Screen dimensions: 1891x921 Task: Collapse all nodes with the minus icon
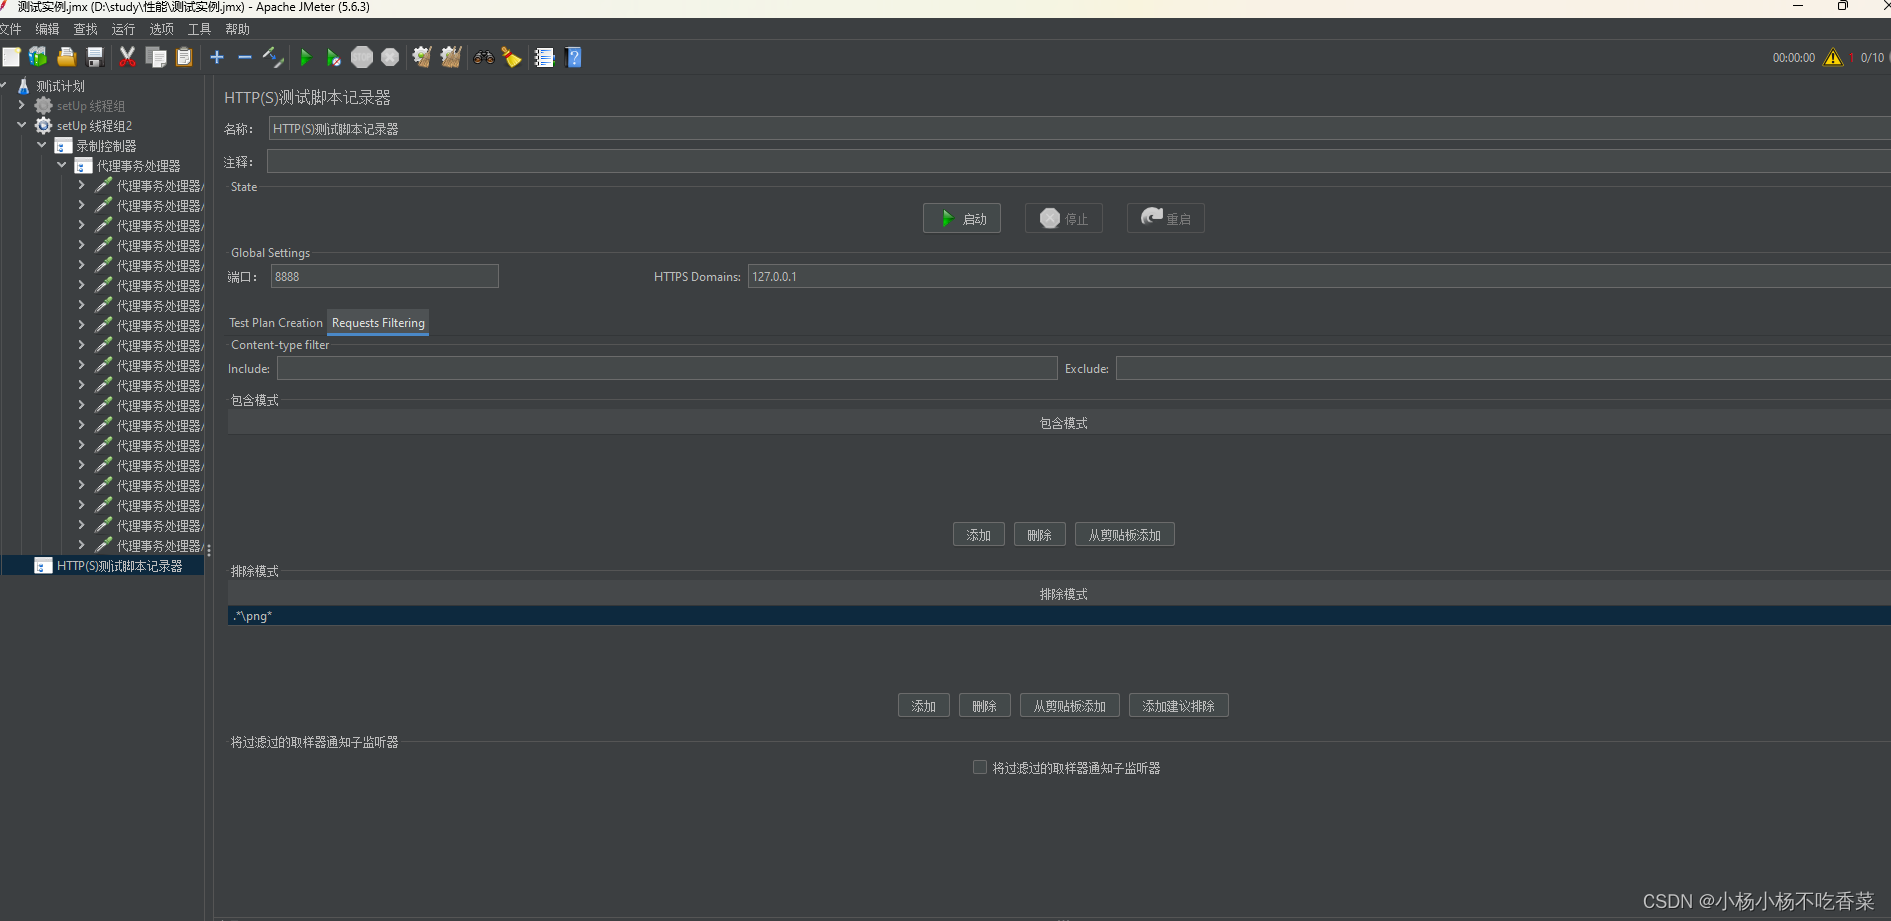pos(245,57)
